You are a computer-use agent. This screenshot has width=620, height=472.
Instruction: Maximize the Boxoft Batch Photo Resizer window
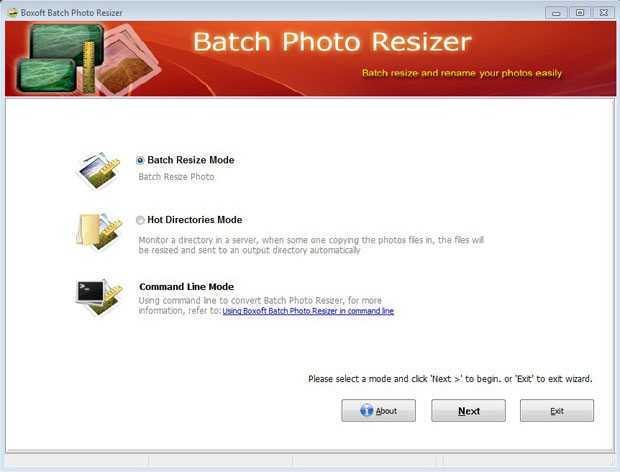coord(580,13)
